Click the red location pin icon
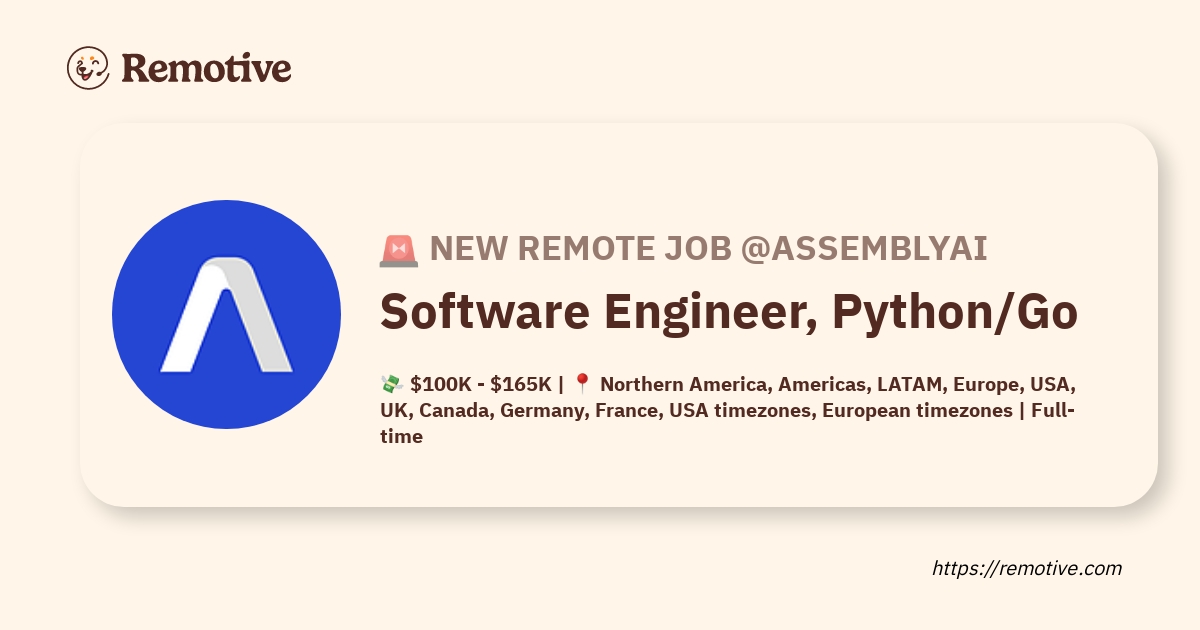The image size is (1200, 630). tap(583, 385)
